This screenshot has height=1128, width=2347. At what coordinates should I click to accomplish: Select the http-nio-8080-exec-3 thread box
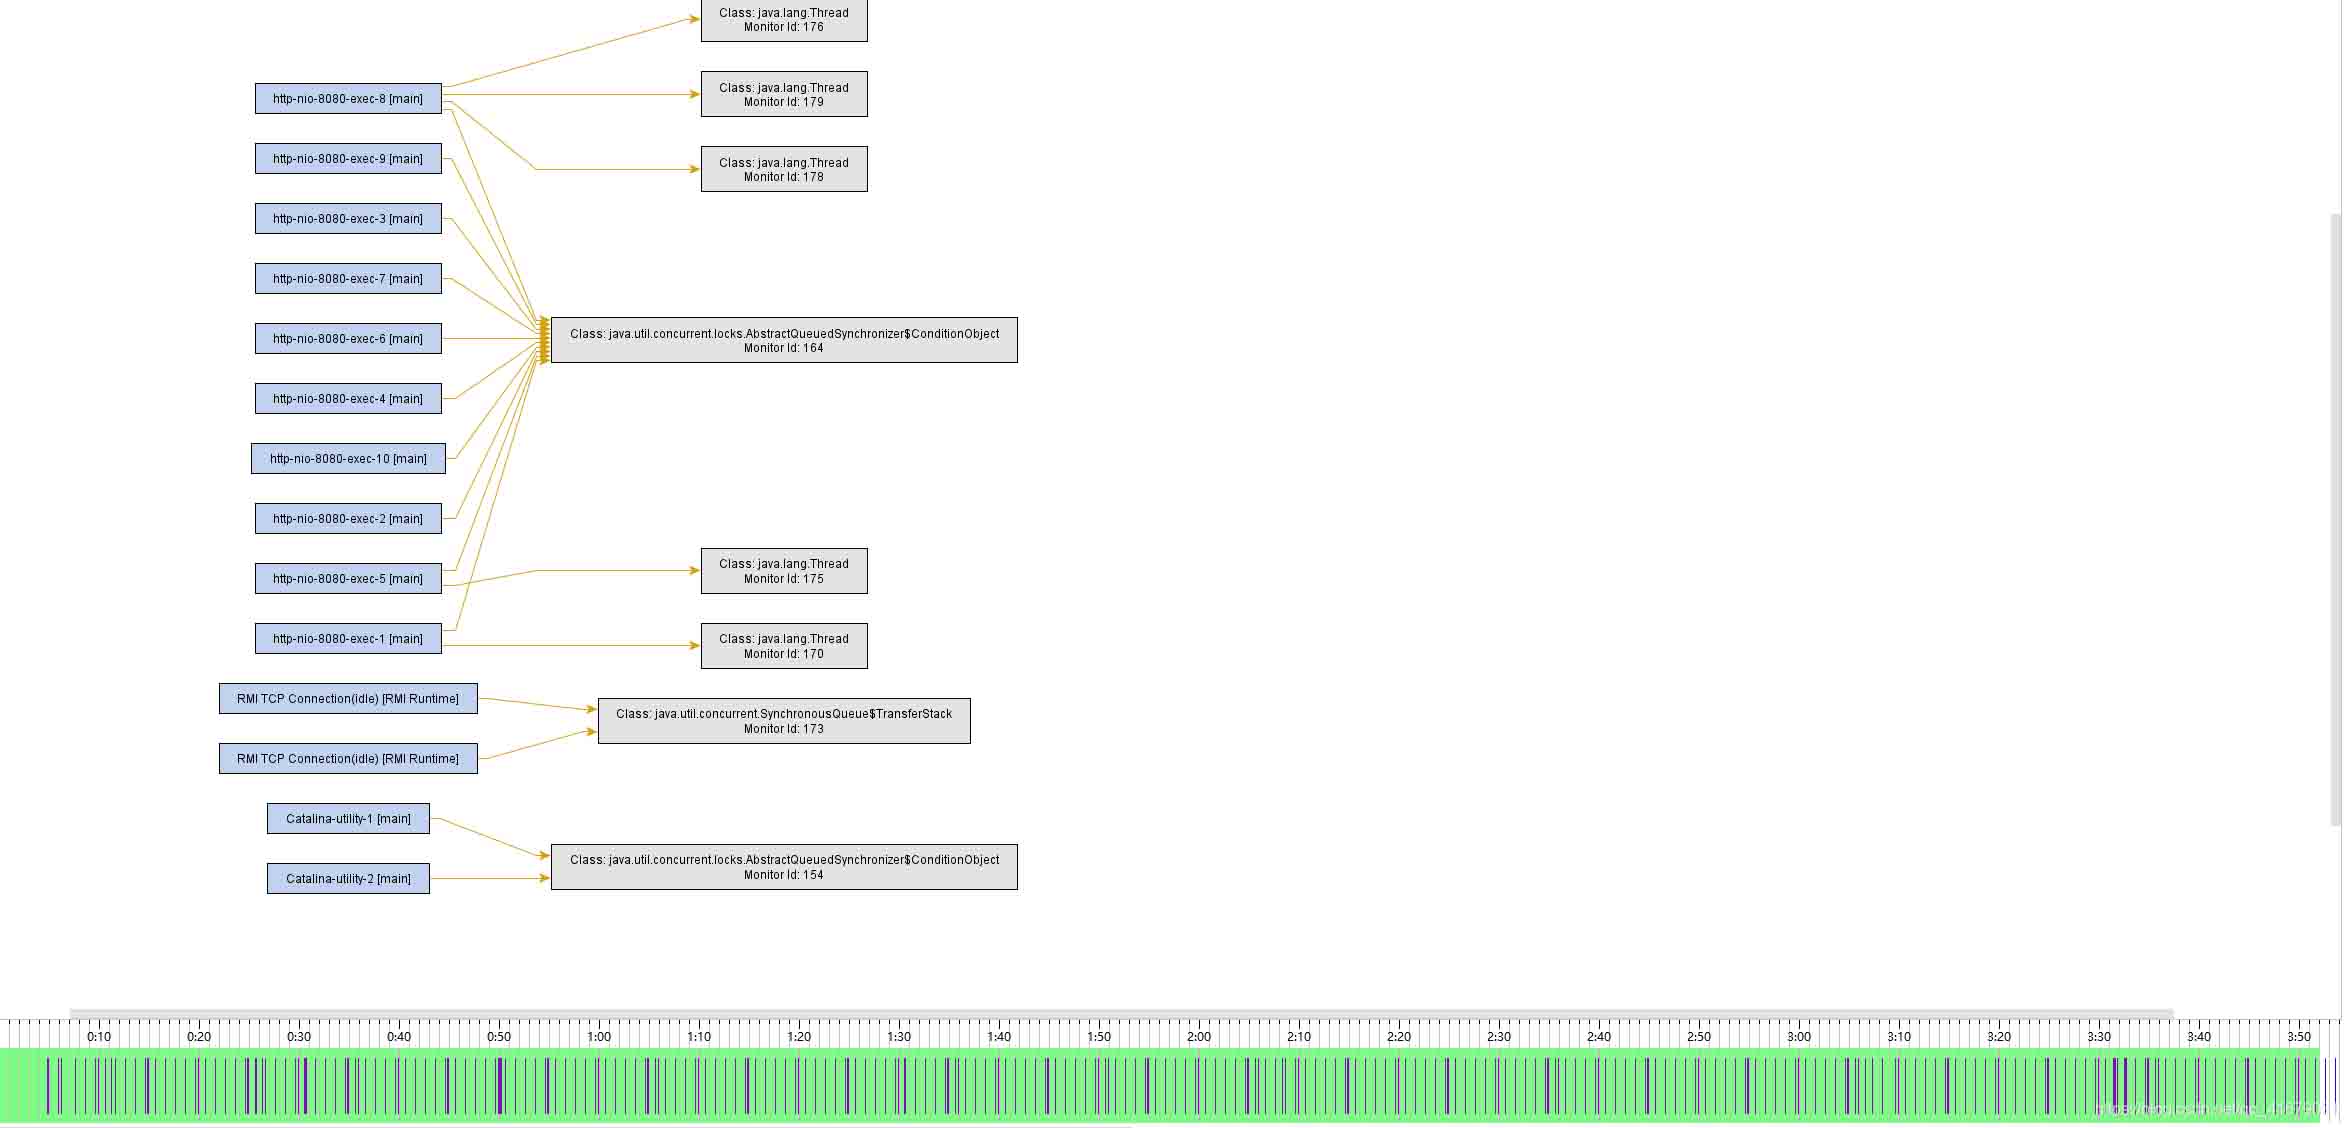point(348,219)
